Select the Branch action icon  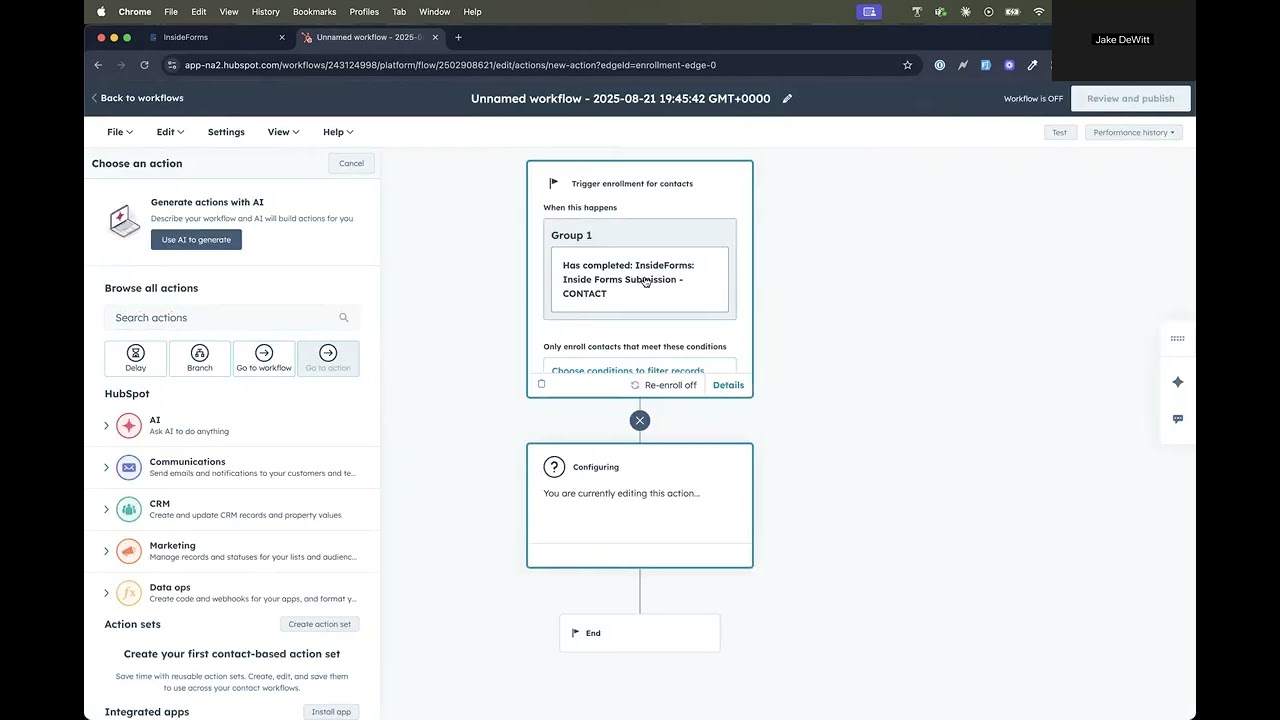(200, 353)
